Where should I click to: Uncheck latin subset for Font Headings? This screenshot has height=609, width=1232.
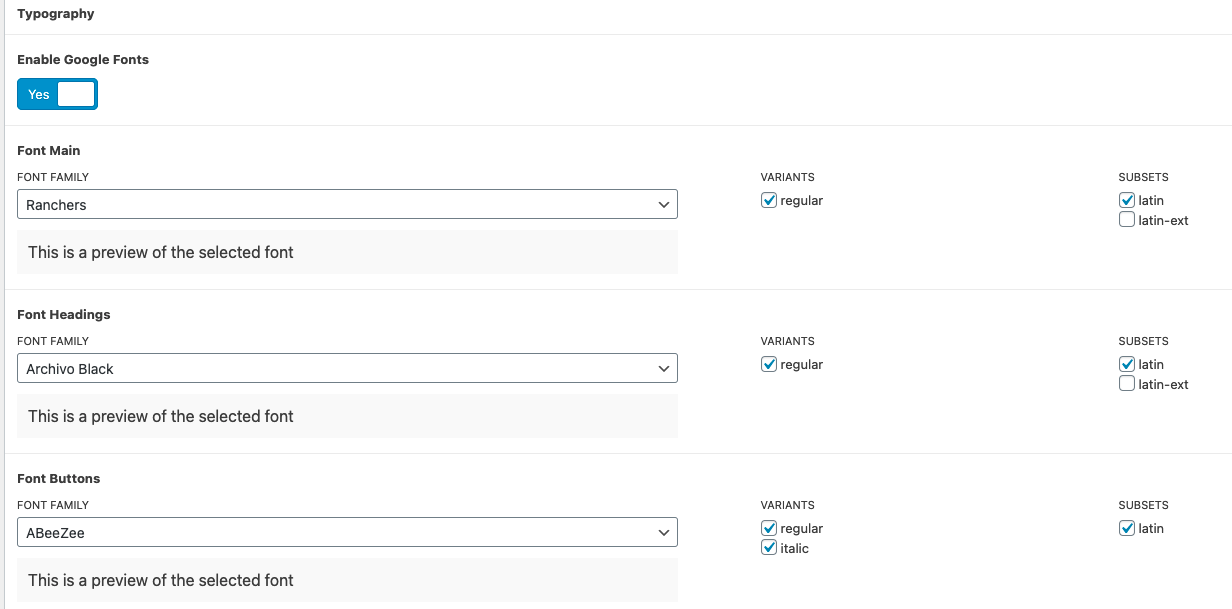1127,364
